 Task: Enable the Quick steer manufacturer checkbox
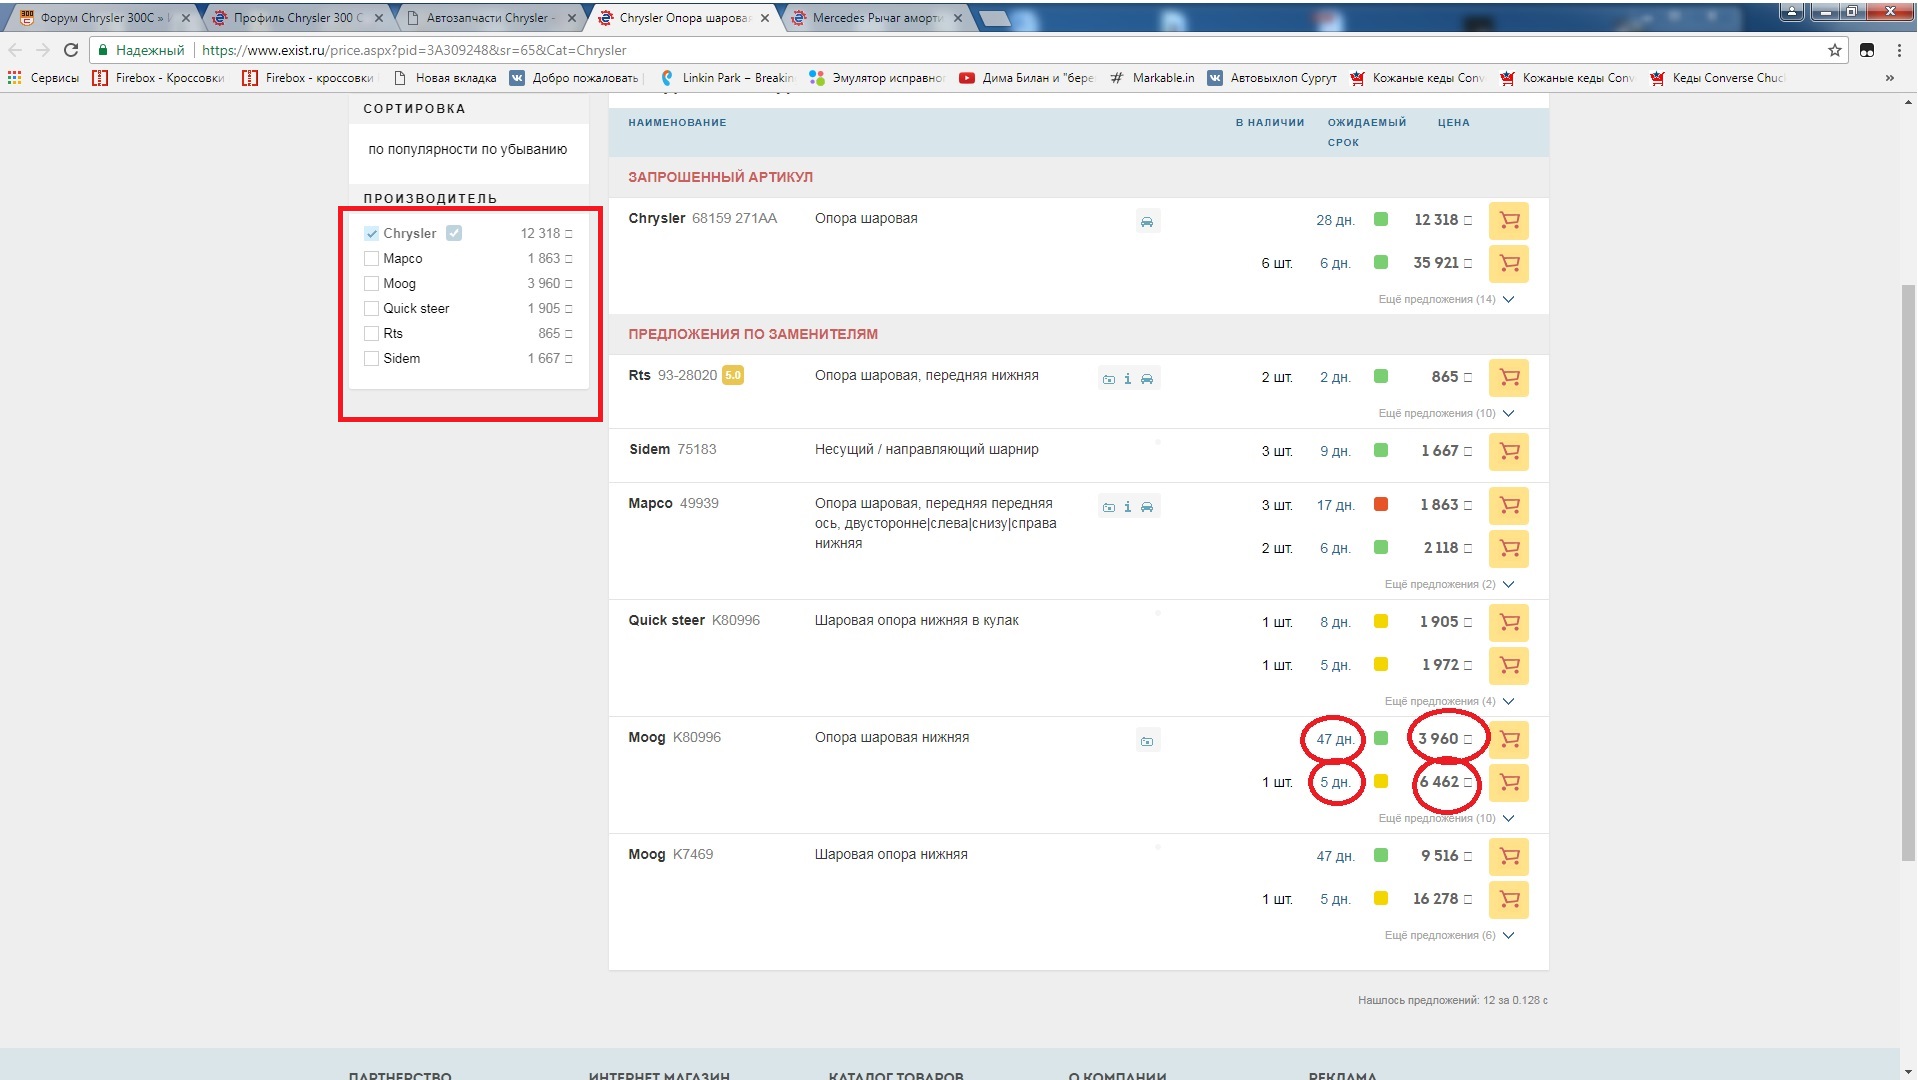[x=371, y=308]
